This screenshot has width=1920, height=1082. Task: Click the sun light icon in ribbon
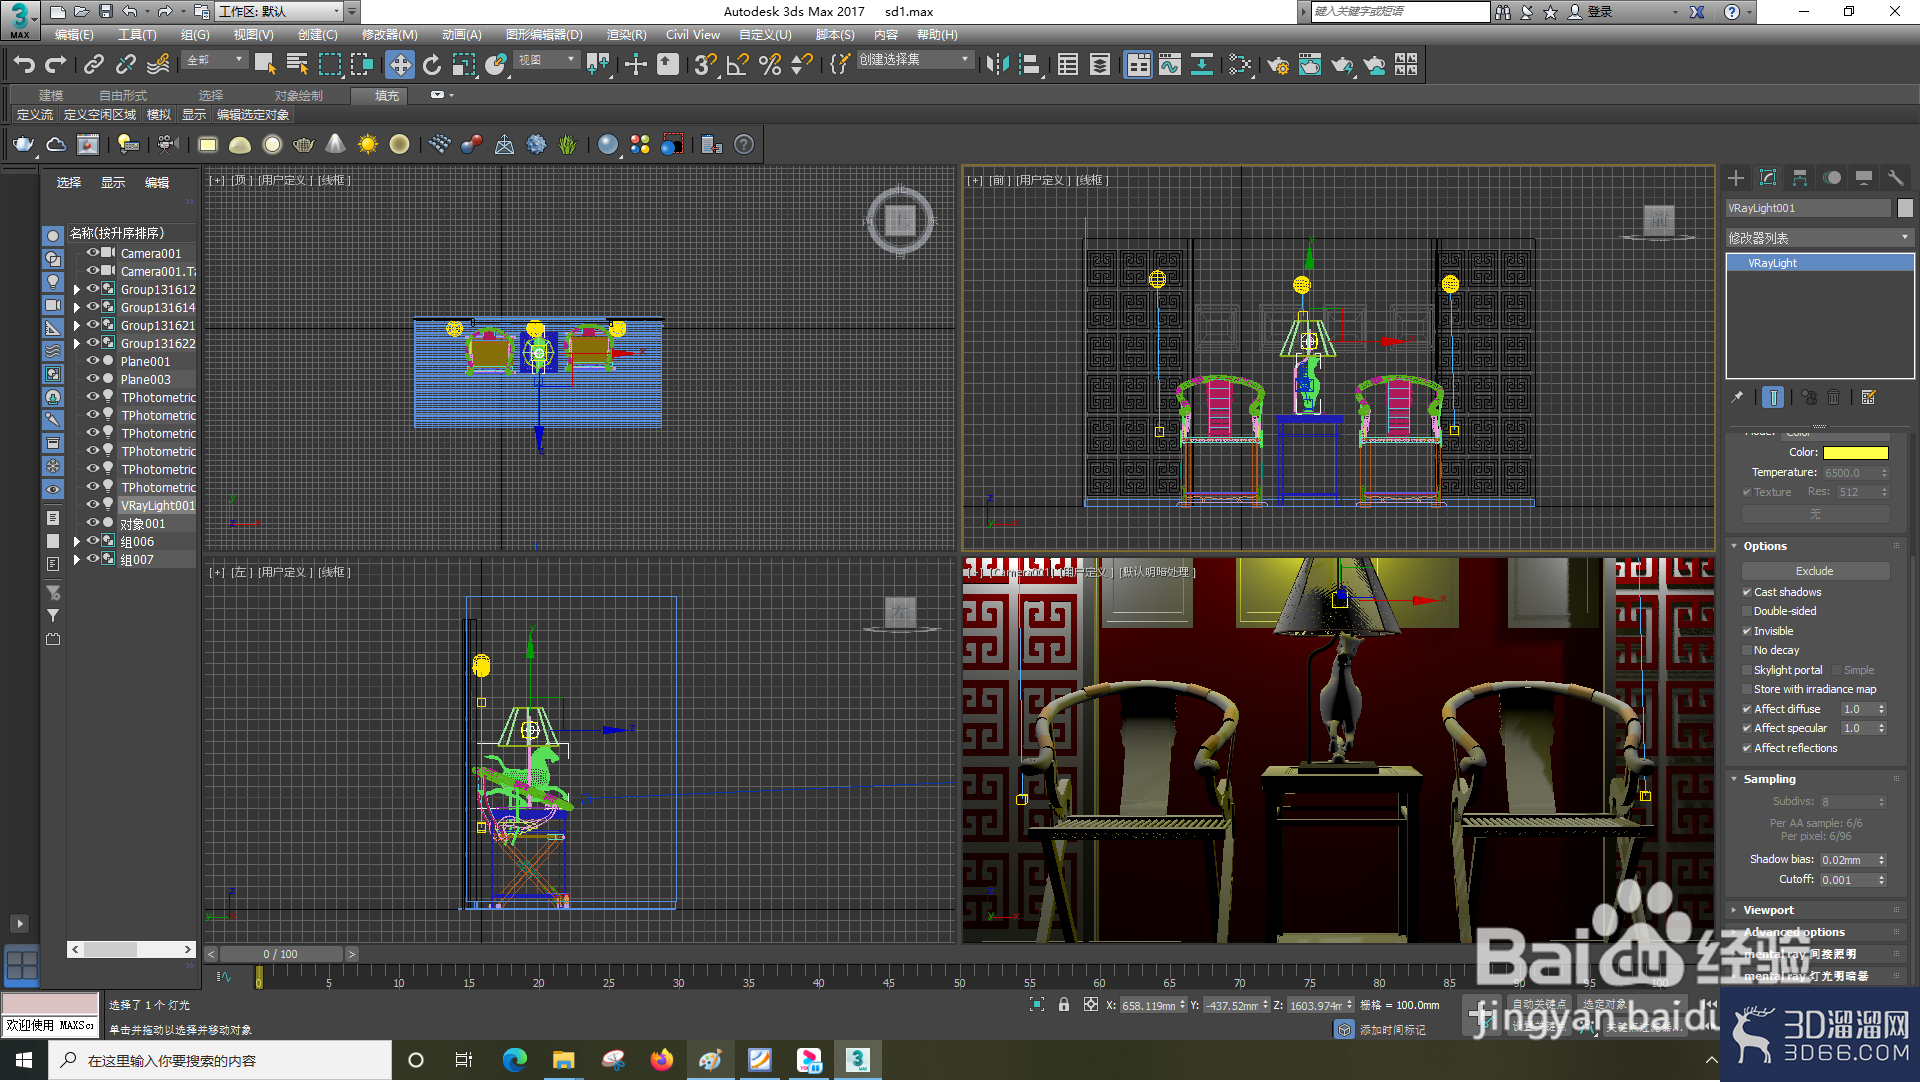(368, 145)
